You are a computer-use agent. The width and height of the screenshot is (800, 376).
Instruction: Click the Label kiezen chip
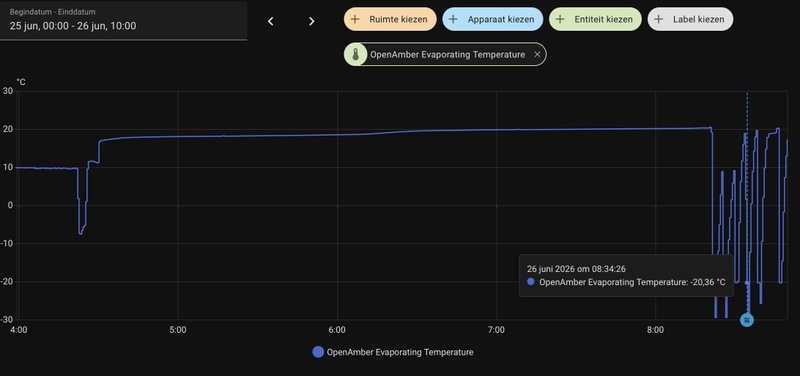tap(690, 19)
